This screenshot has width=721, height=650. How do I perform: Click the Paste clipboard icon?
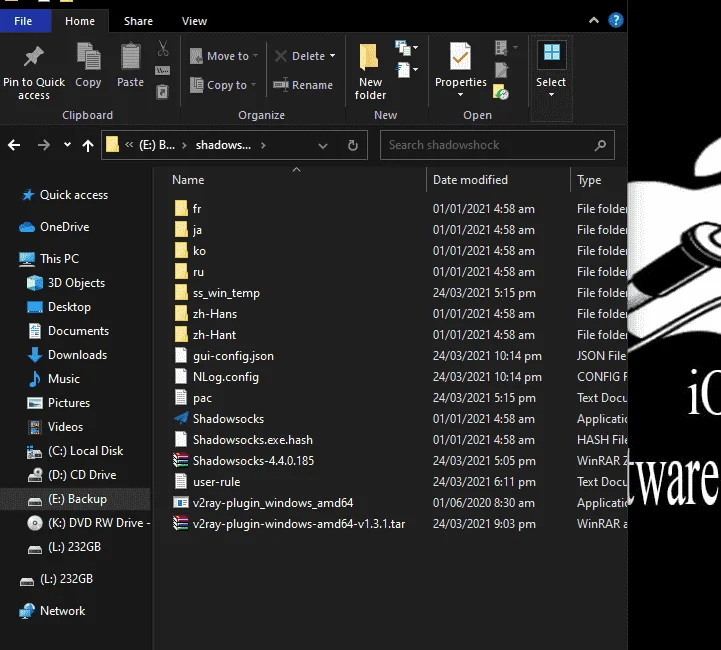click(x=130, y=65)
